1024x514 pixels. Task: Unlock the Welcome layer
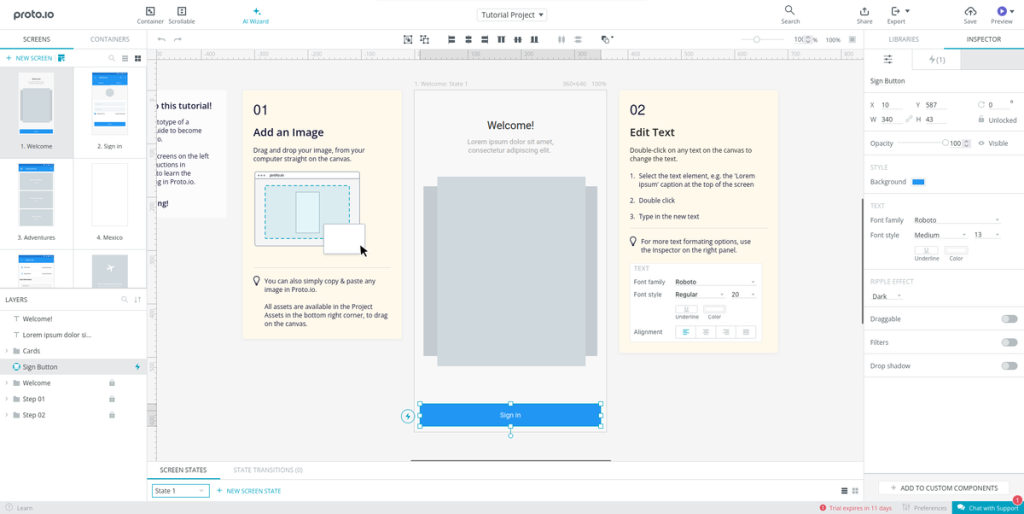pyautogui.click(x=112, y=383)
